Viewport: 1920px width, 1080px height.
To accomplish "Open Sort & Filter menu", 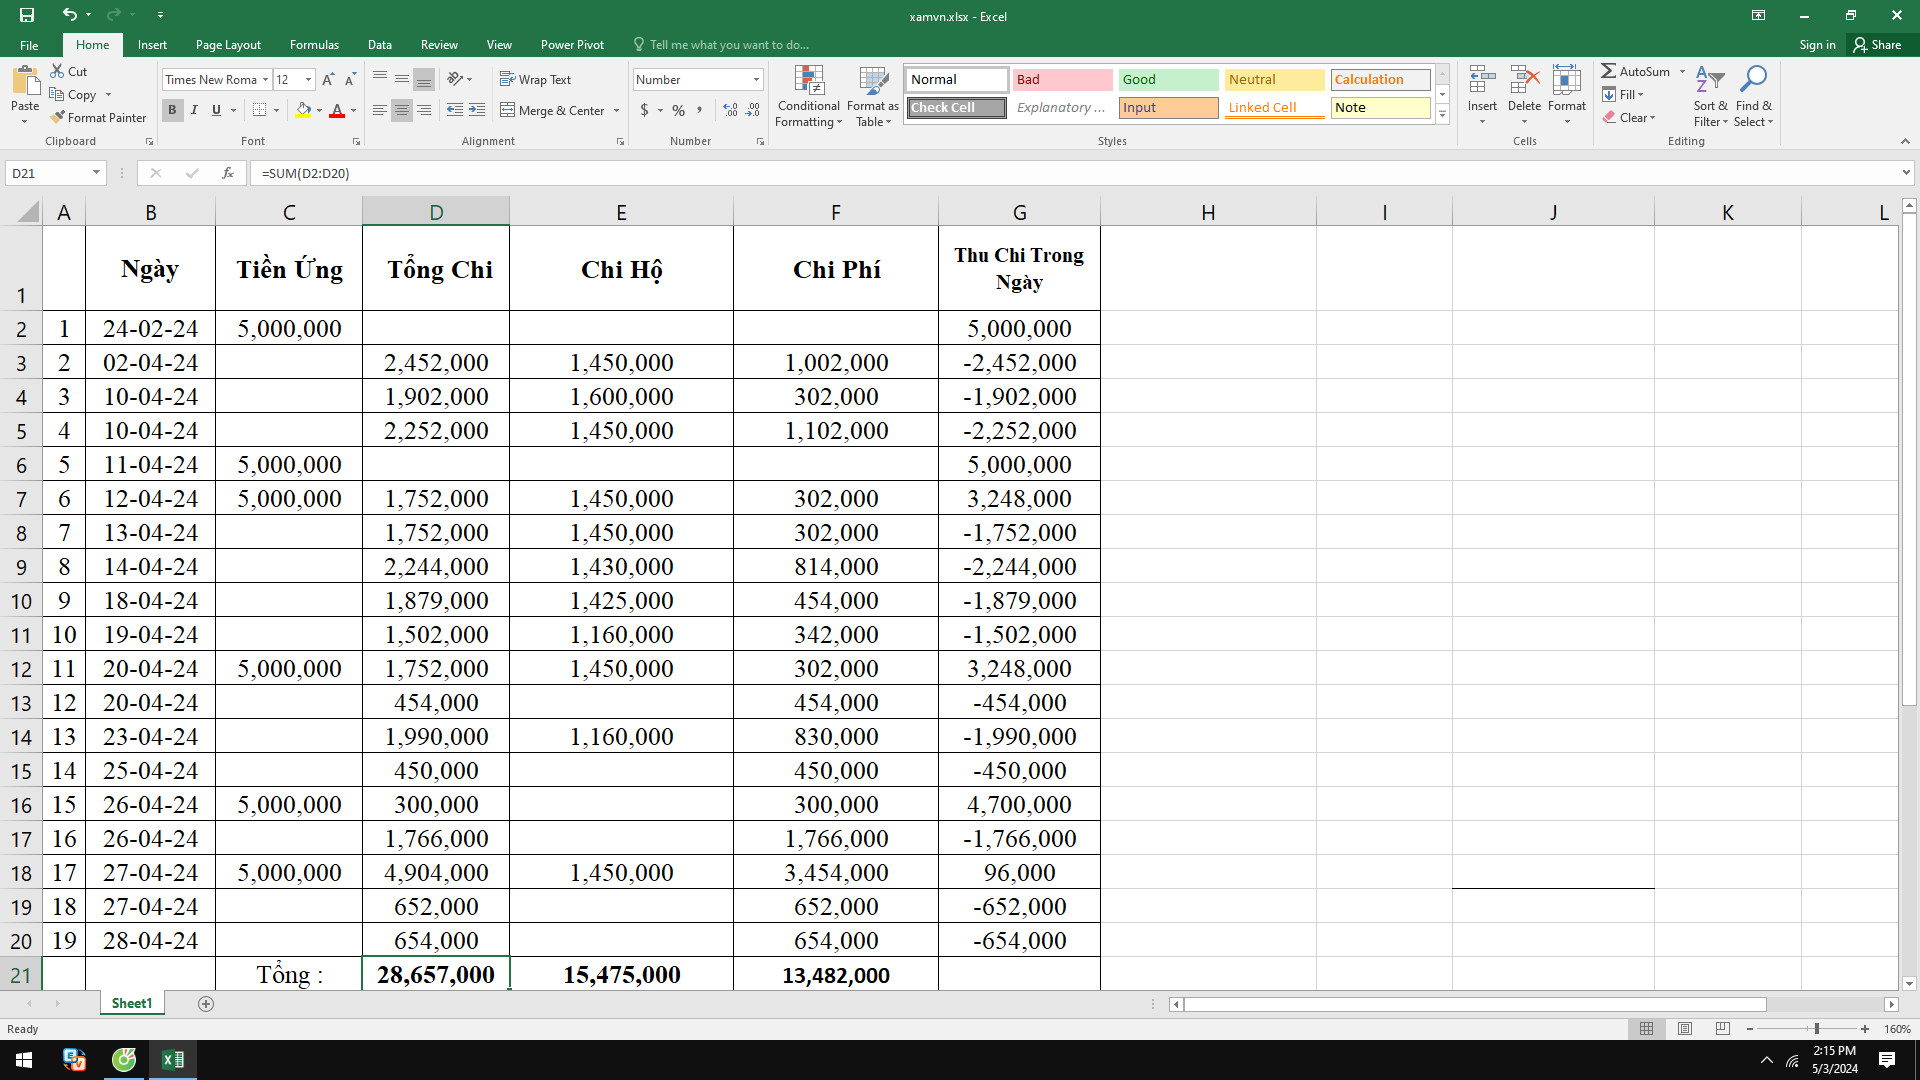I will tap(1710, 96).
